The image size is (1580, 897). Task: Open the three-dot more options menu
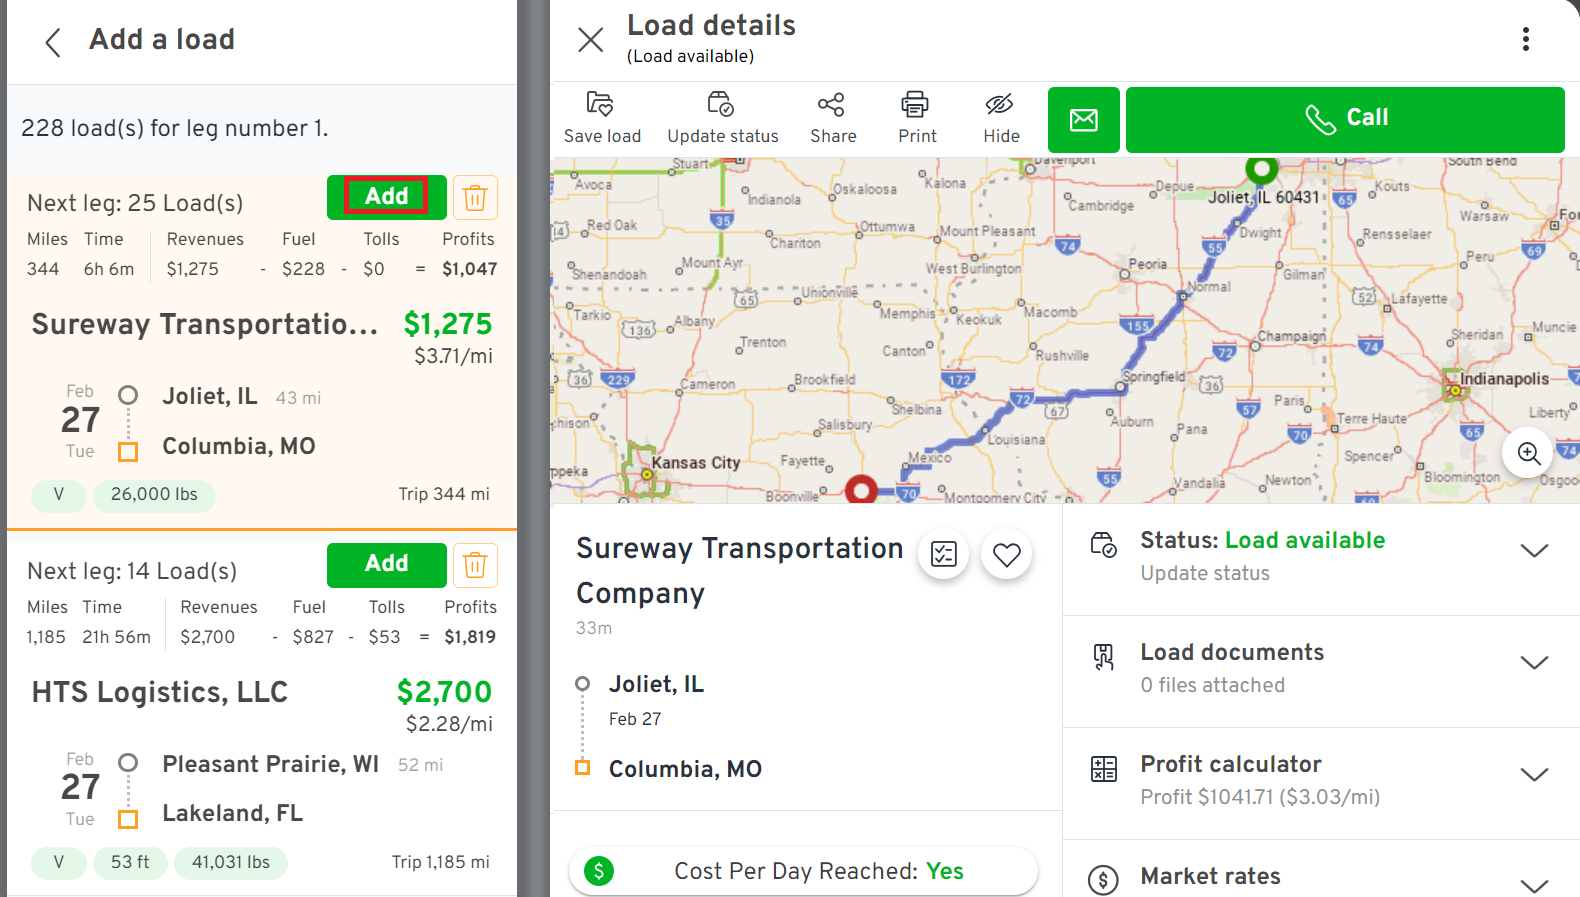[1525, 39]
